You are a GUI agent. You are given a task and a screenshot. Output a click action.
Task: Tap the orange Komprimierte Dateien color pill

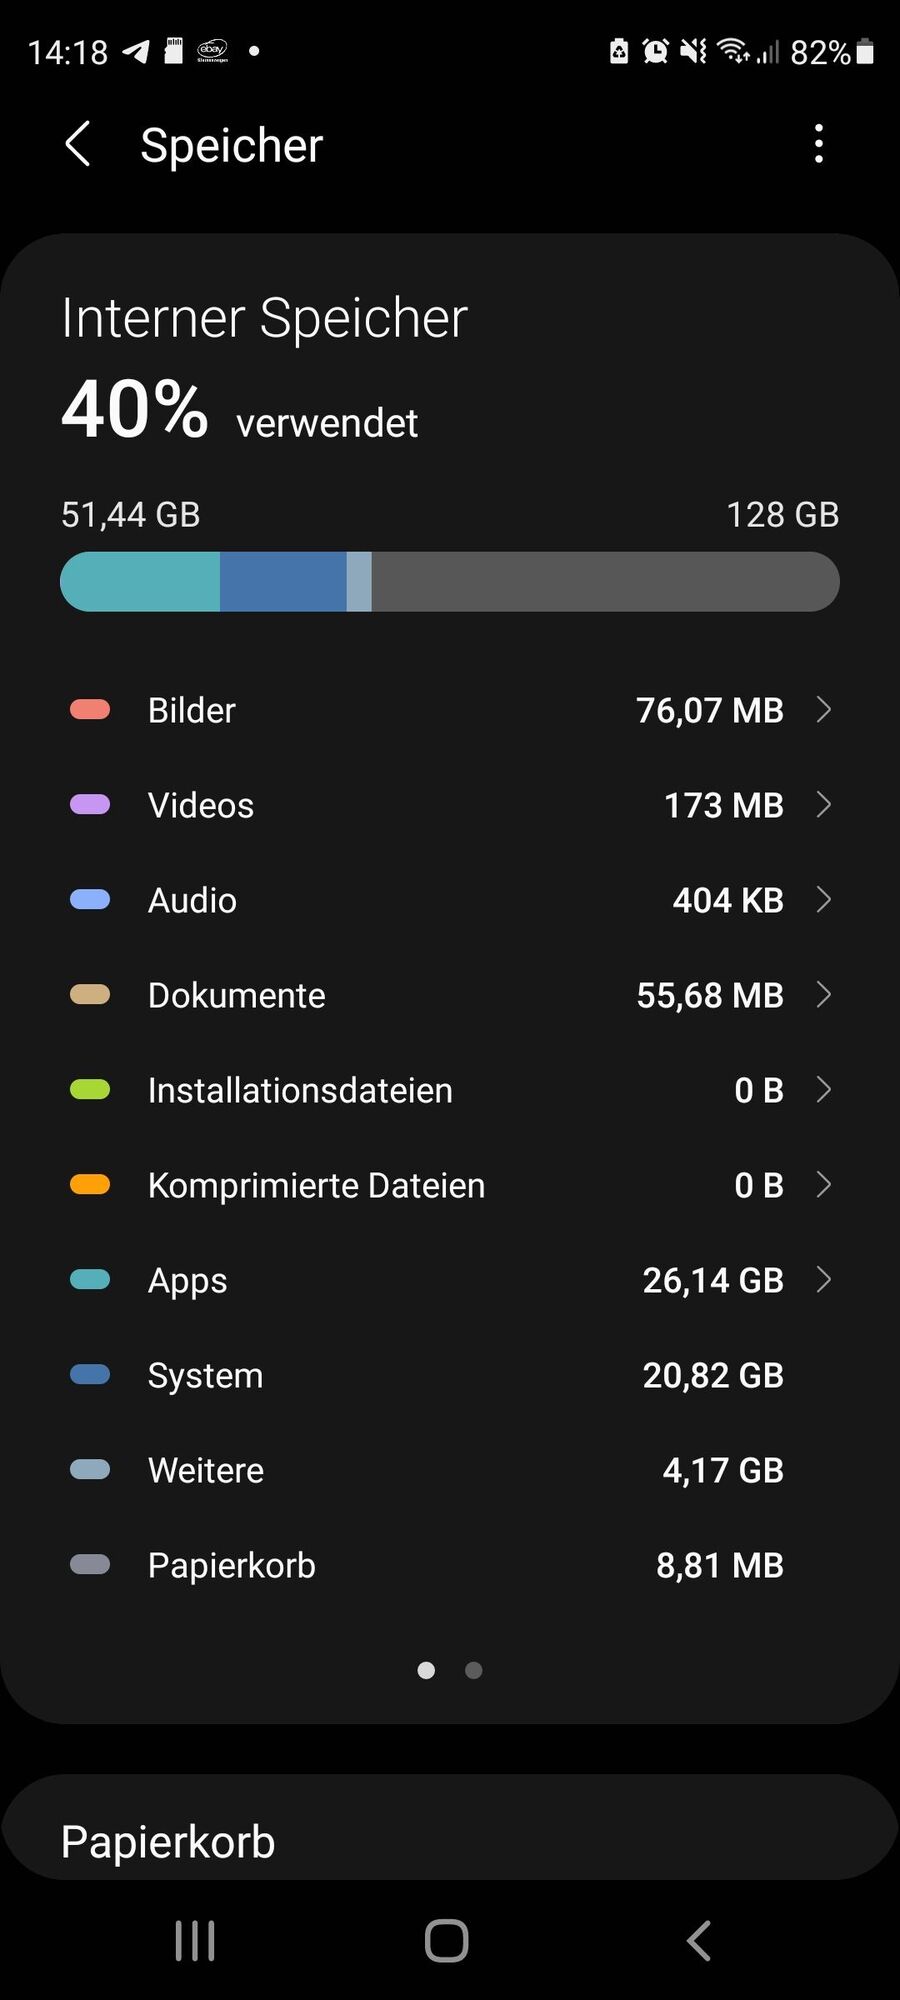(x=90, y=1185)
